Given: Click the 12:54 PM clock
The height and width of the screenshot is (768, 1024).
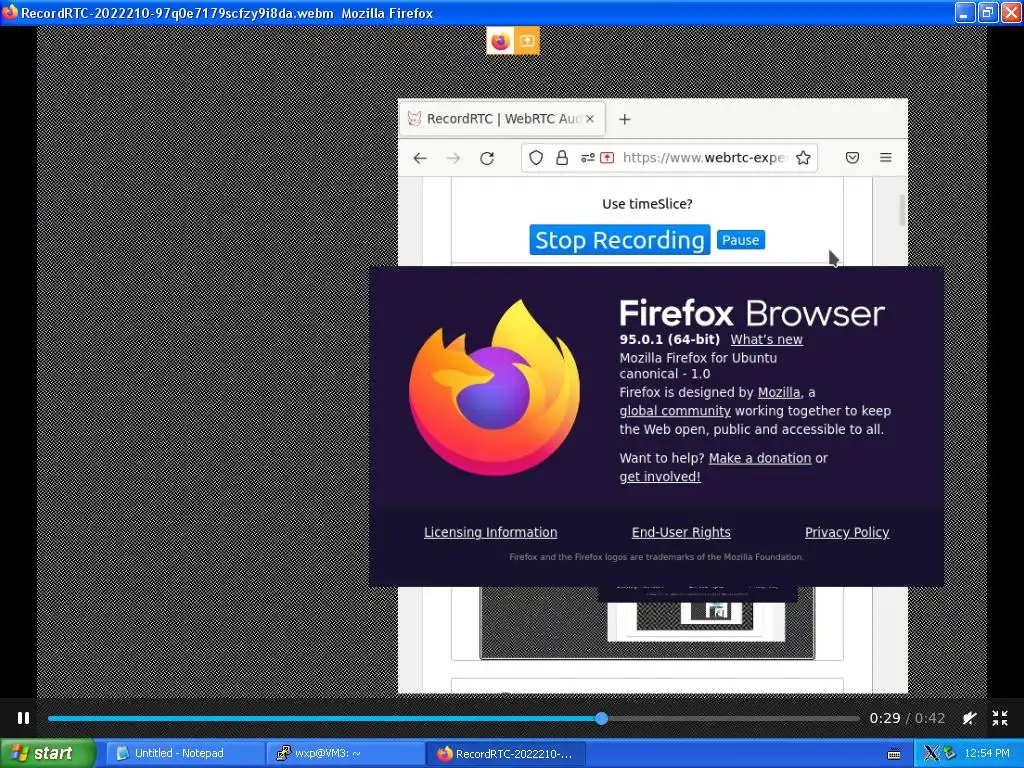Looking at the screenshot, I should pyautogui.click(x=987, y=753).
